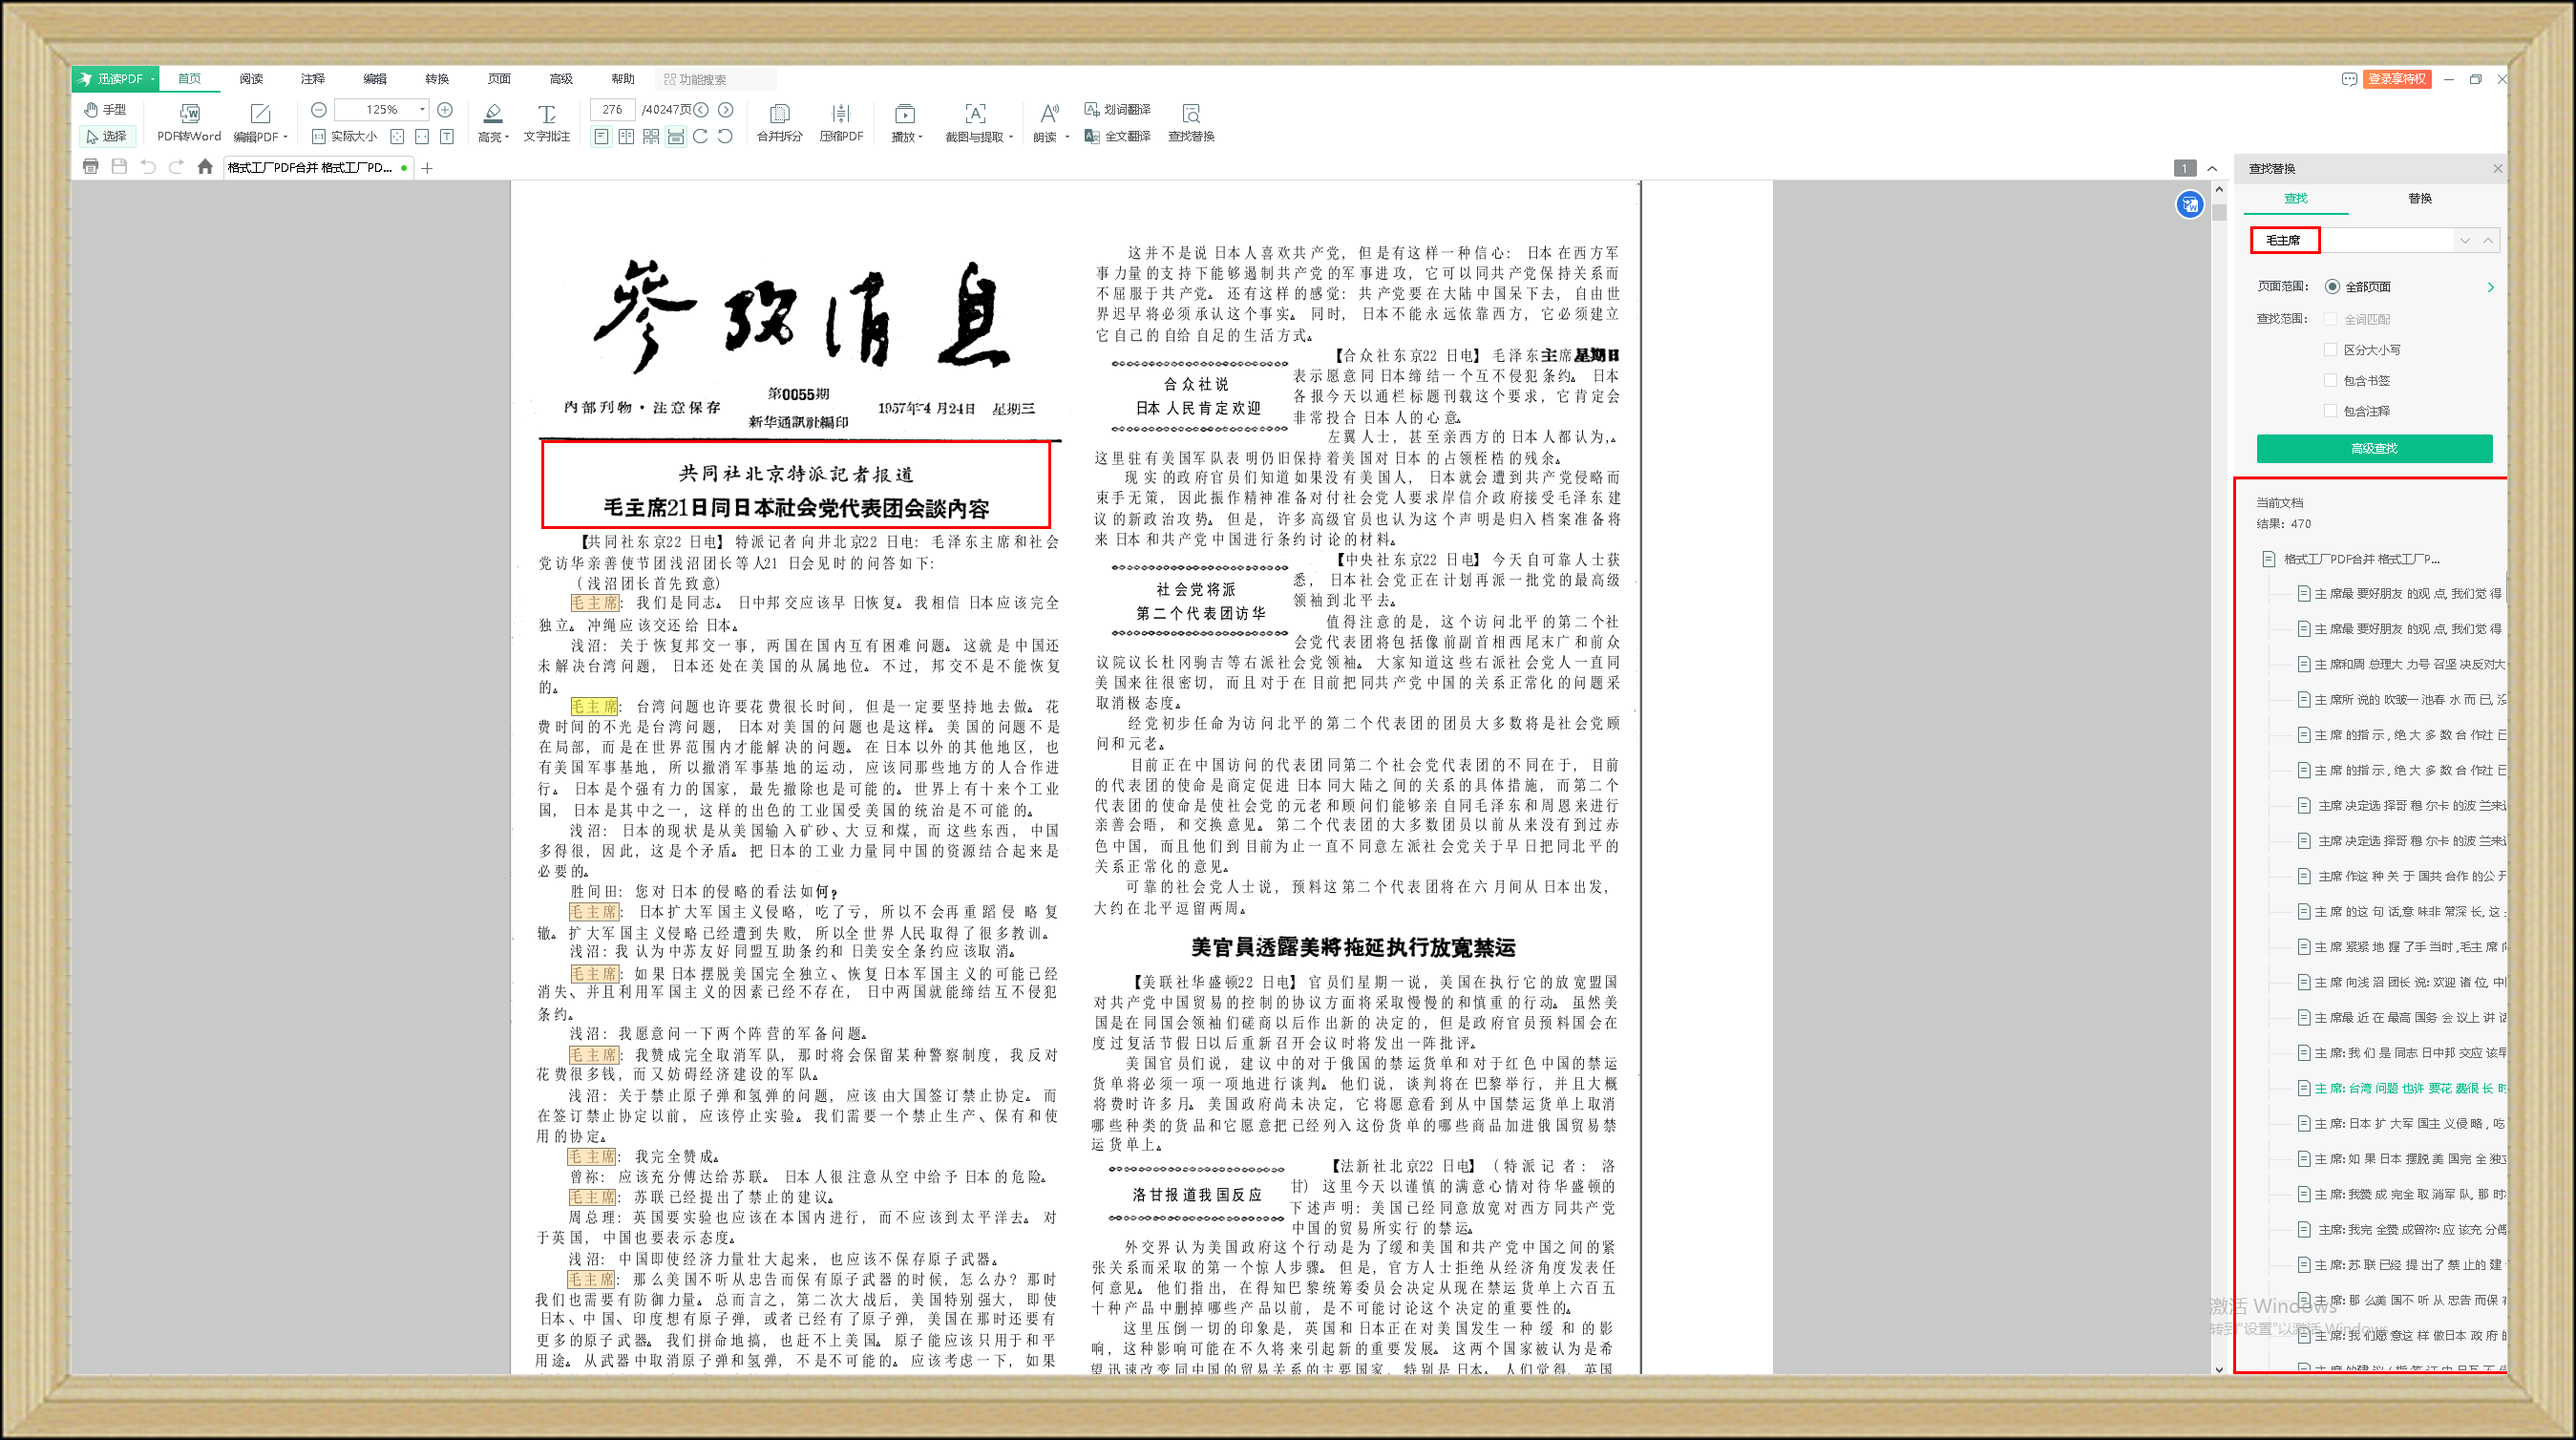Open the 125% zoom level dropdown
The image size is (2576, 1440).
(x=422, y=109)
